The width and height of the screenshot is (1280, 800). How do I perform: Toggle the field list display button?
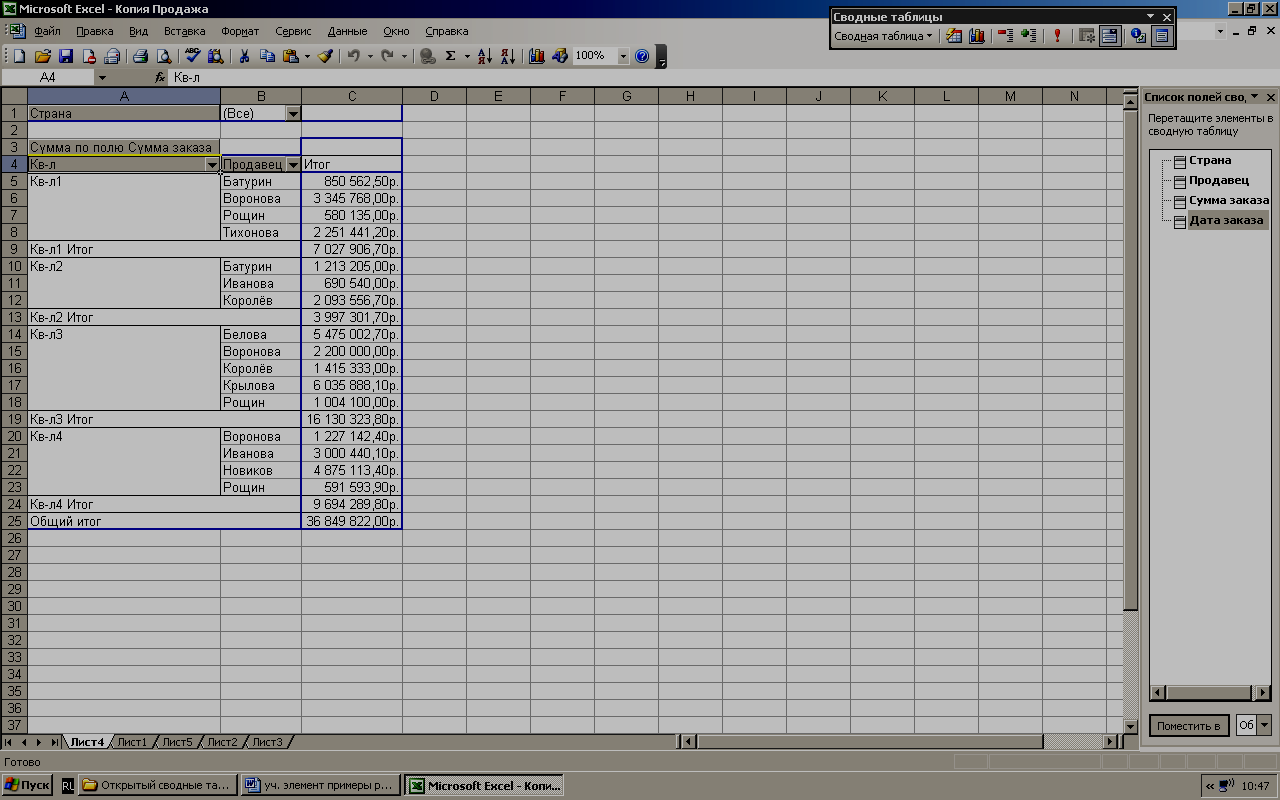tap(1161, 36)
